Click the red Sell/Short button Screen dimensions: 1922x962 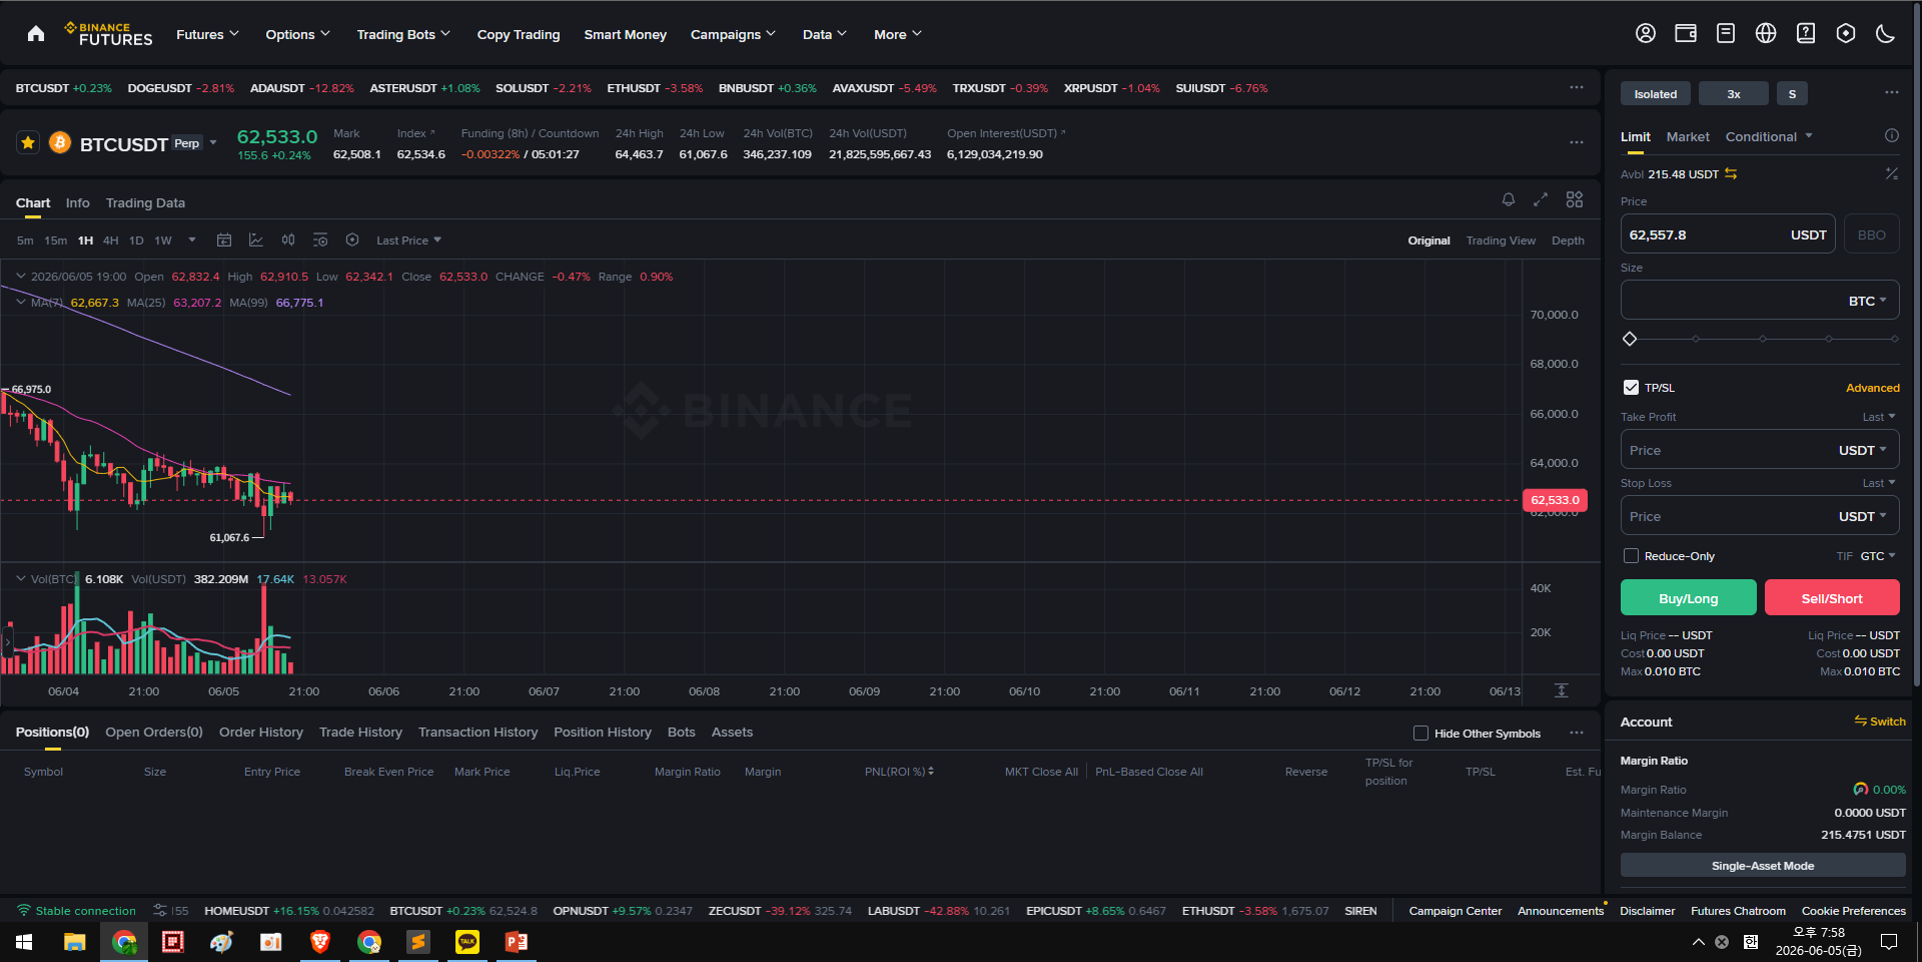pyautogui.click(x=1832, y=598)
